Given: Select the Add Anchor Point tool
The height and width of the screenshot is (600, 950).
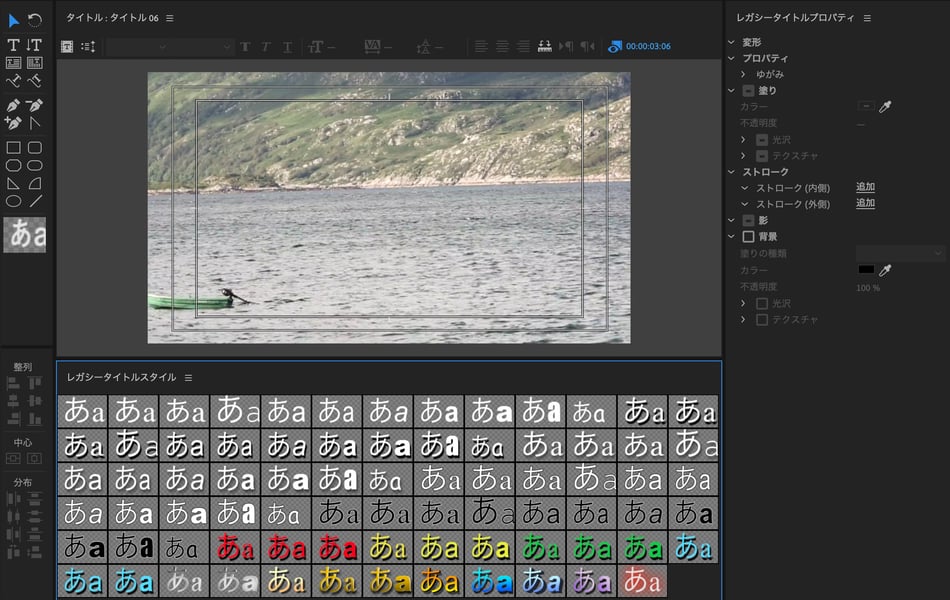Looking at the screenshot, I should [x=14, y=123].
